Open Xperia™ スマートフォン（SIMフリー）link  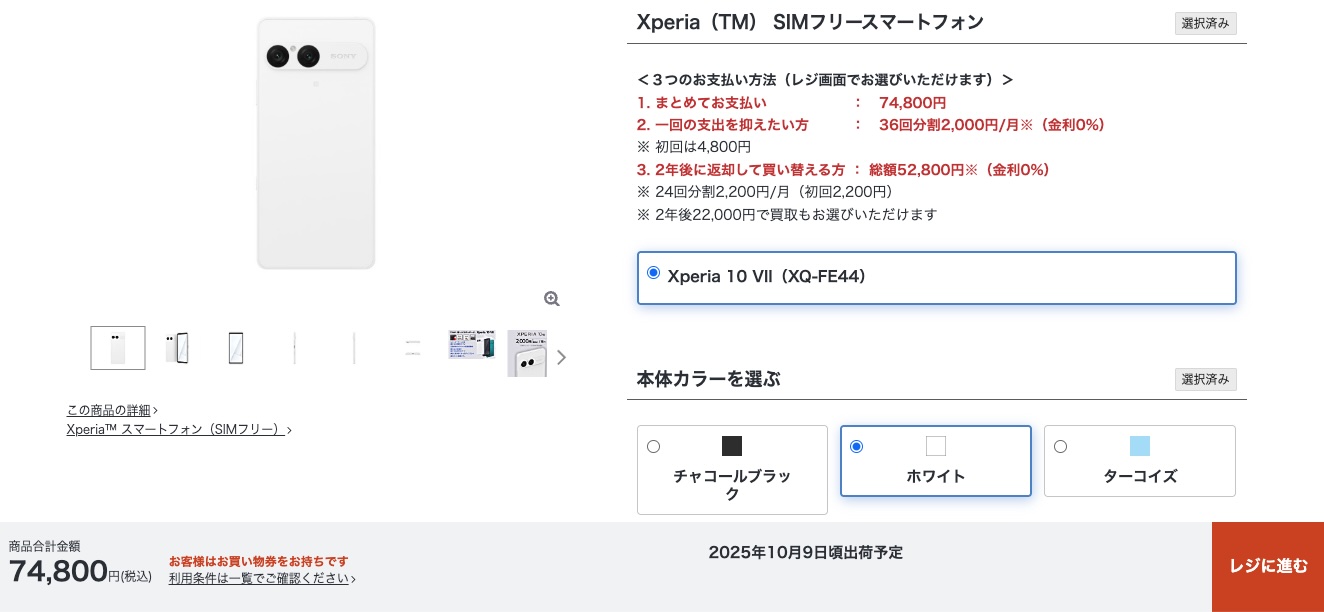(x=176, y=429)
